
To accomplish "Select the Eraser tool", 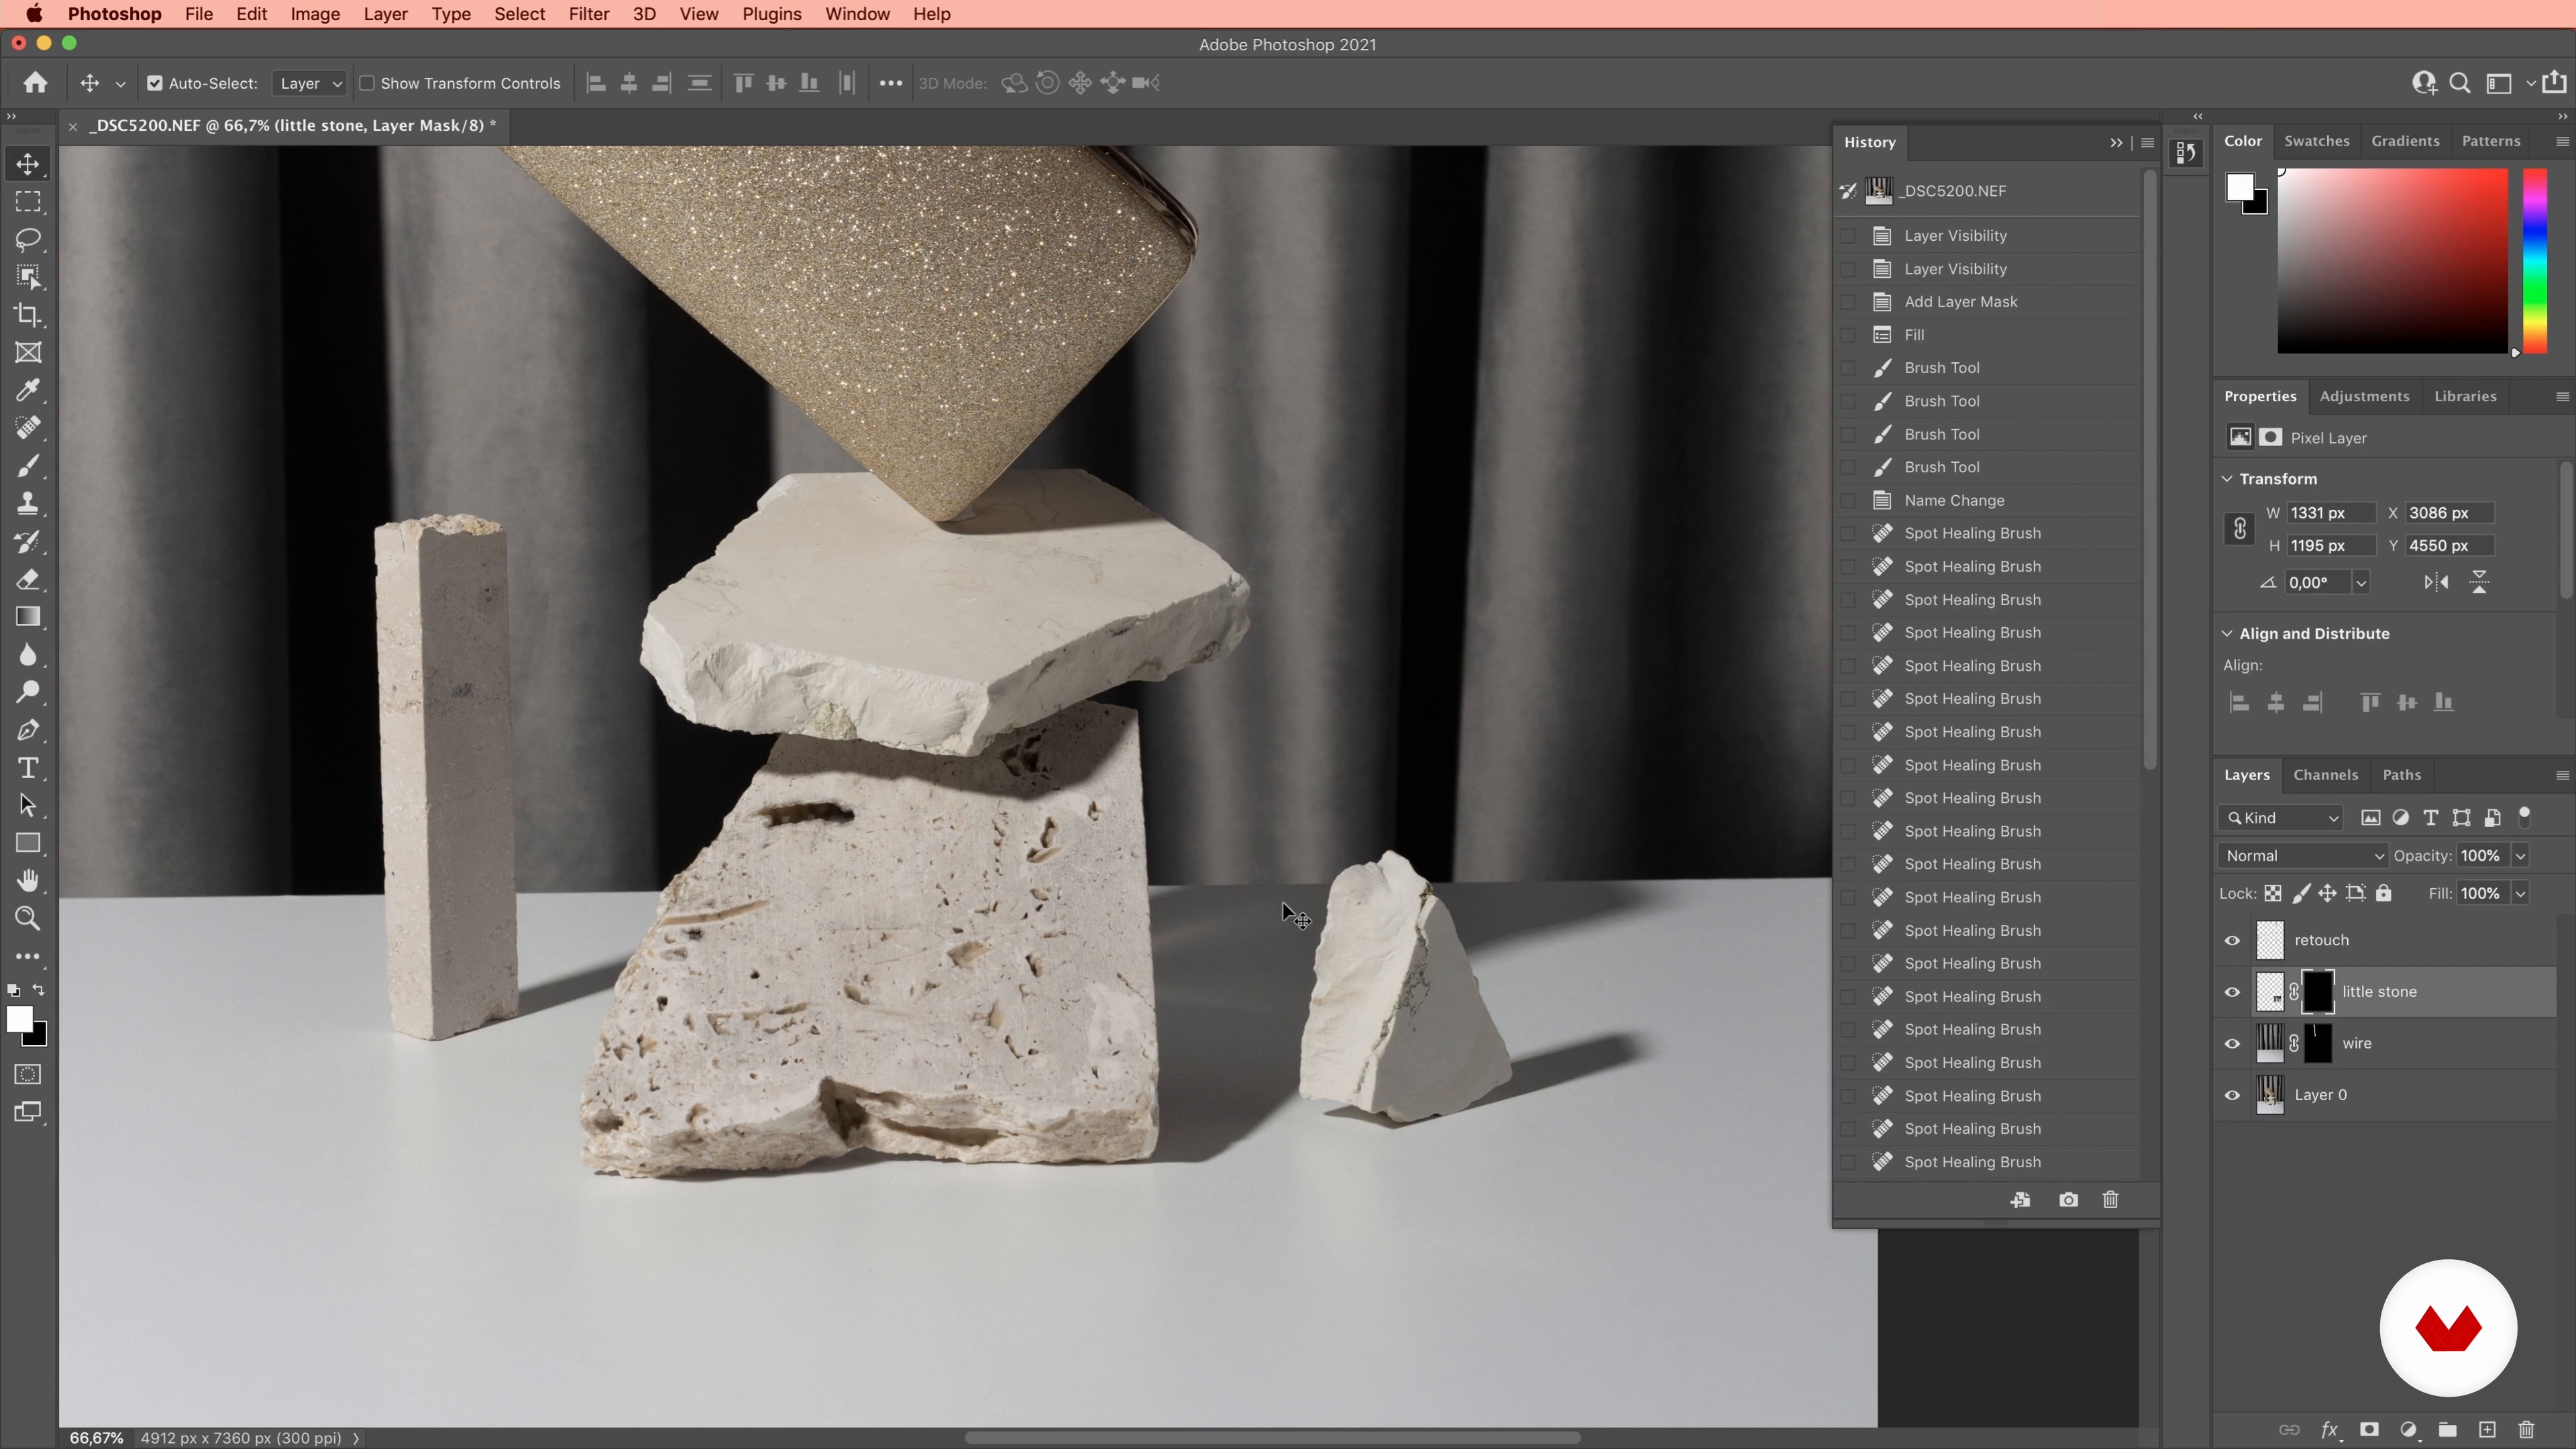I will [28, 580].
